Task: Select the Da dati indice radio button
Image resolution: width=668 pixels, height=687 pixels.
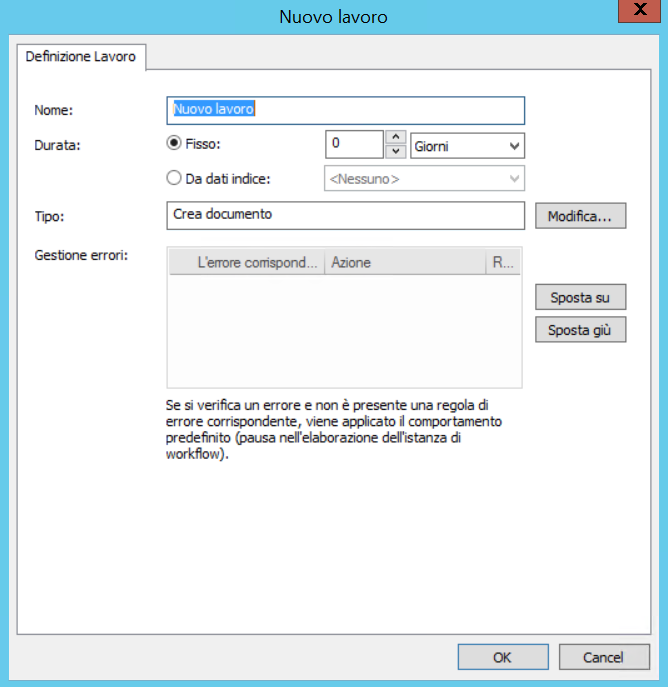Action: (174, 178)
